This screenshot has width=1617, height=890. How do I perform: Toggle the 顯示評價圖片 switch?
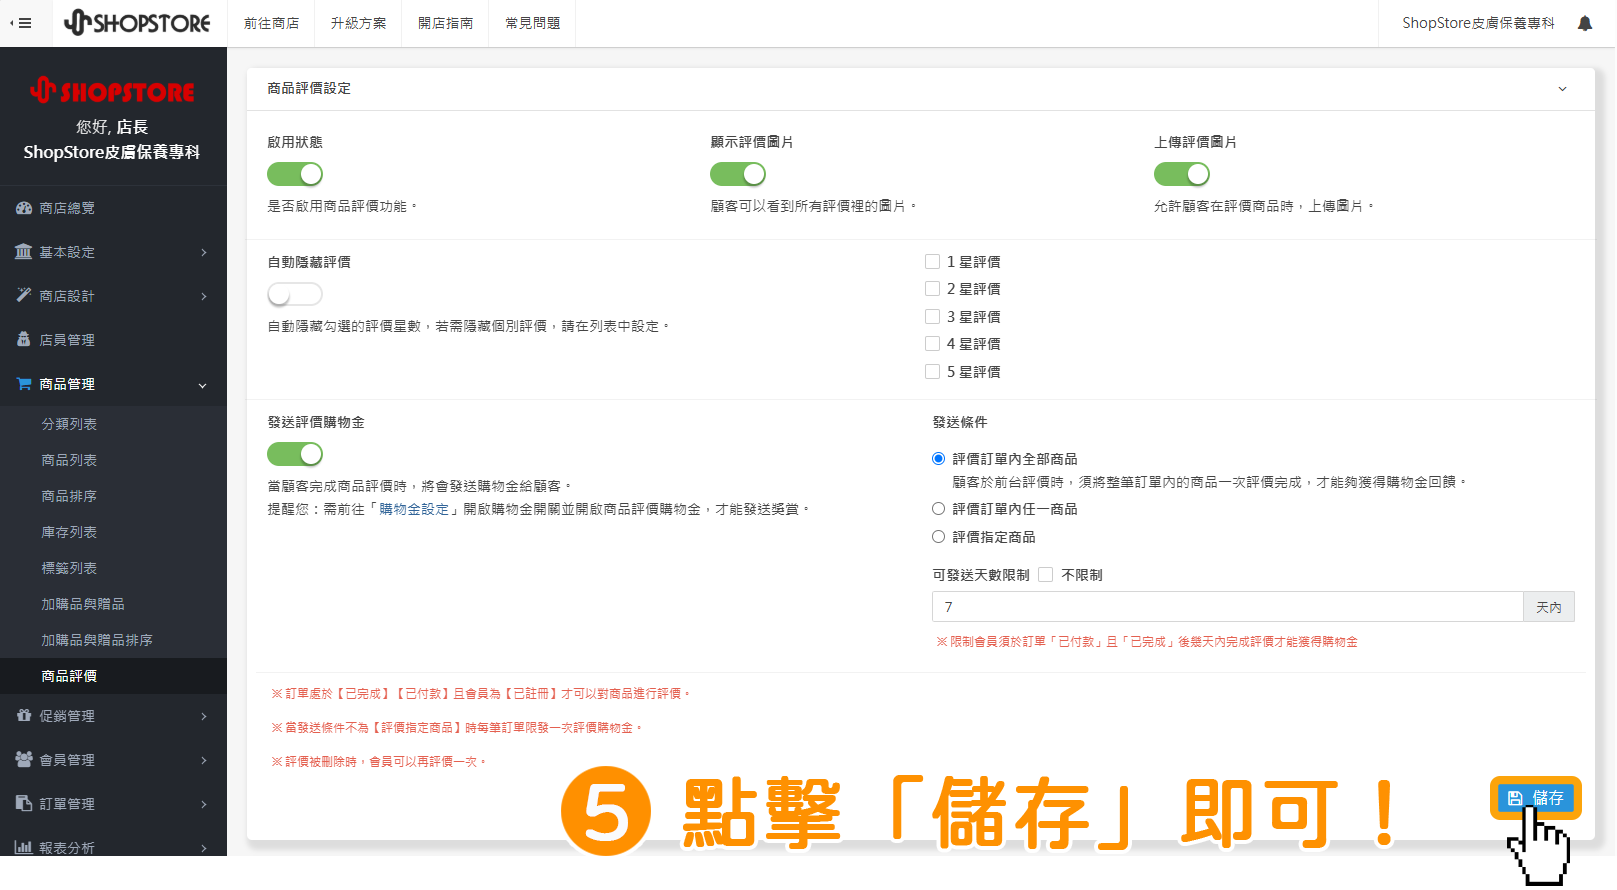[738, 174]
